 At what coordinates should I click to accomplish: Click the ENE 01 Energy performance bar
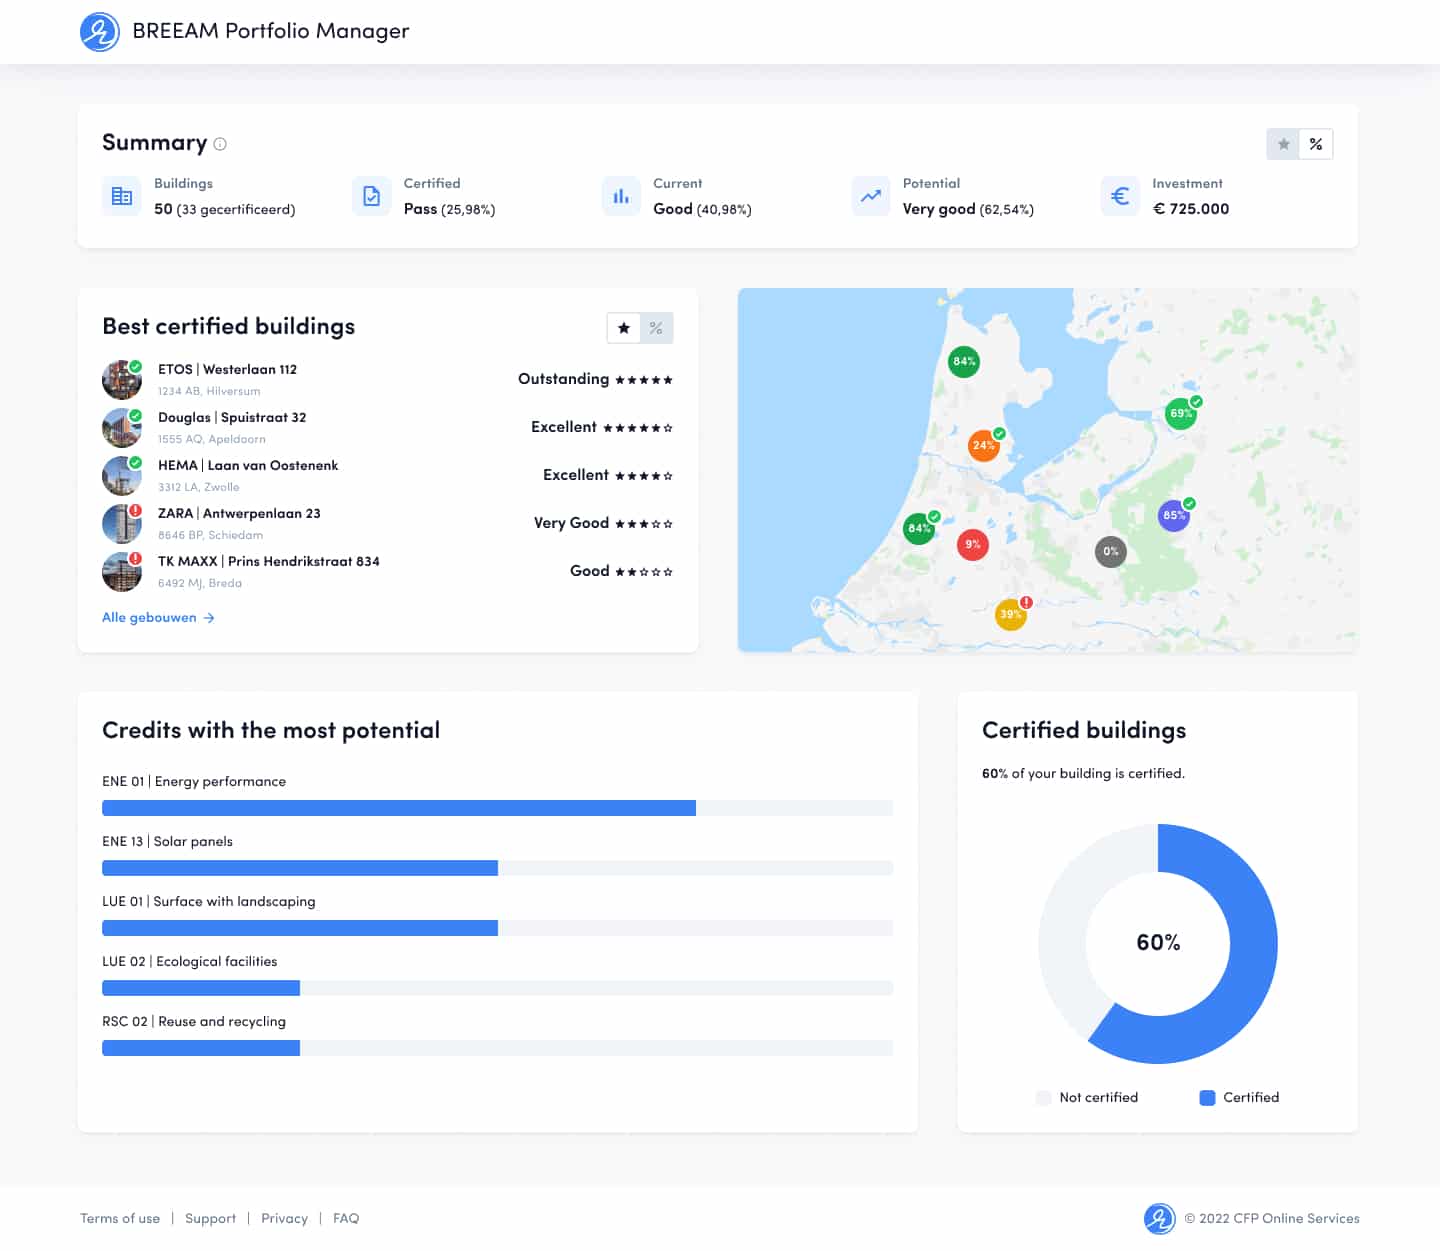pos(398,808)
